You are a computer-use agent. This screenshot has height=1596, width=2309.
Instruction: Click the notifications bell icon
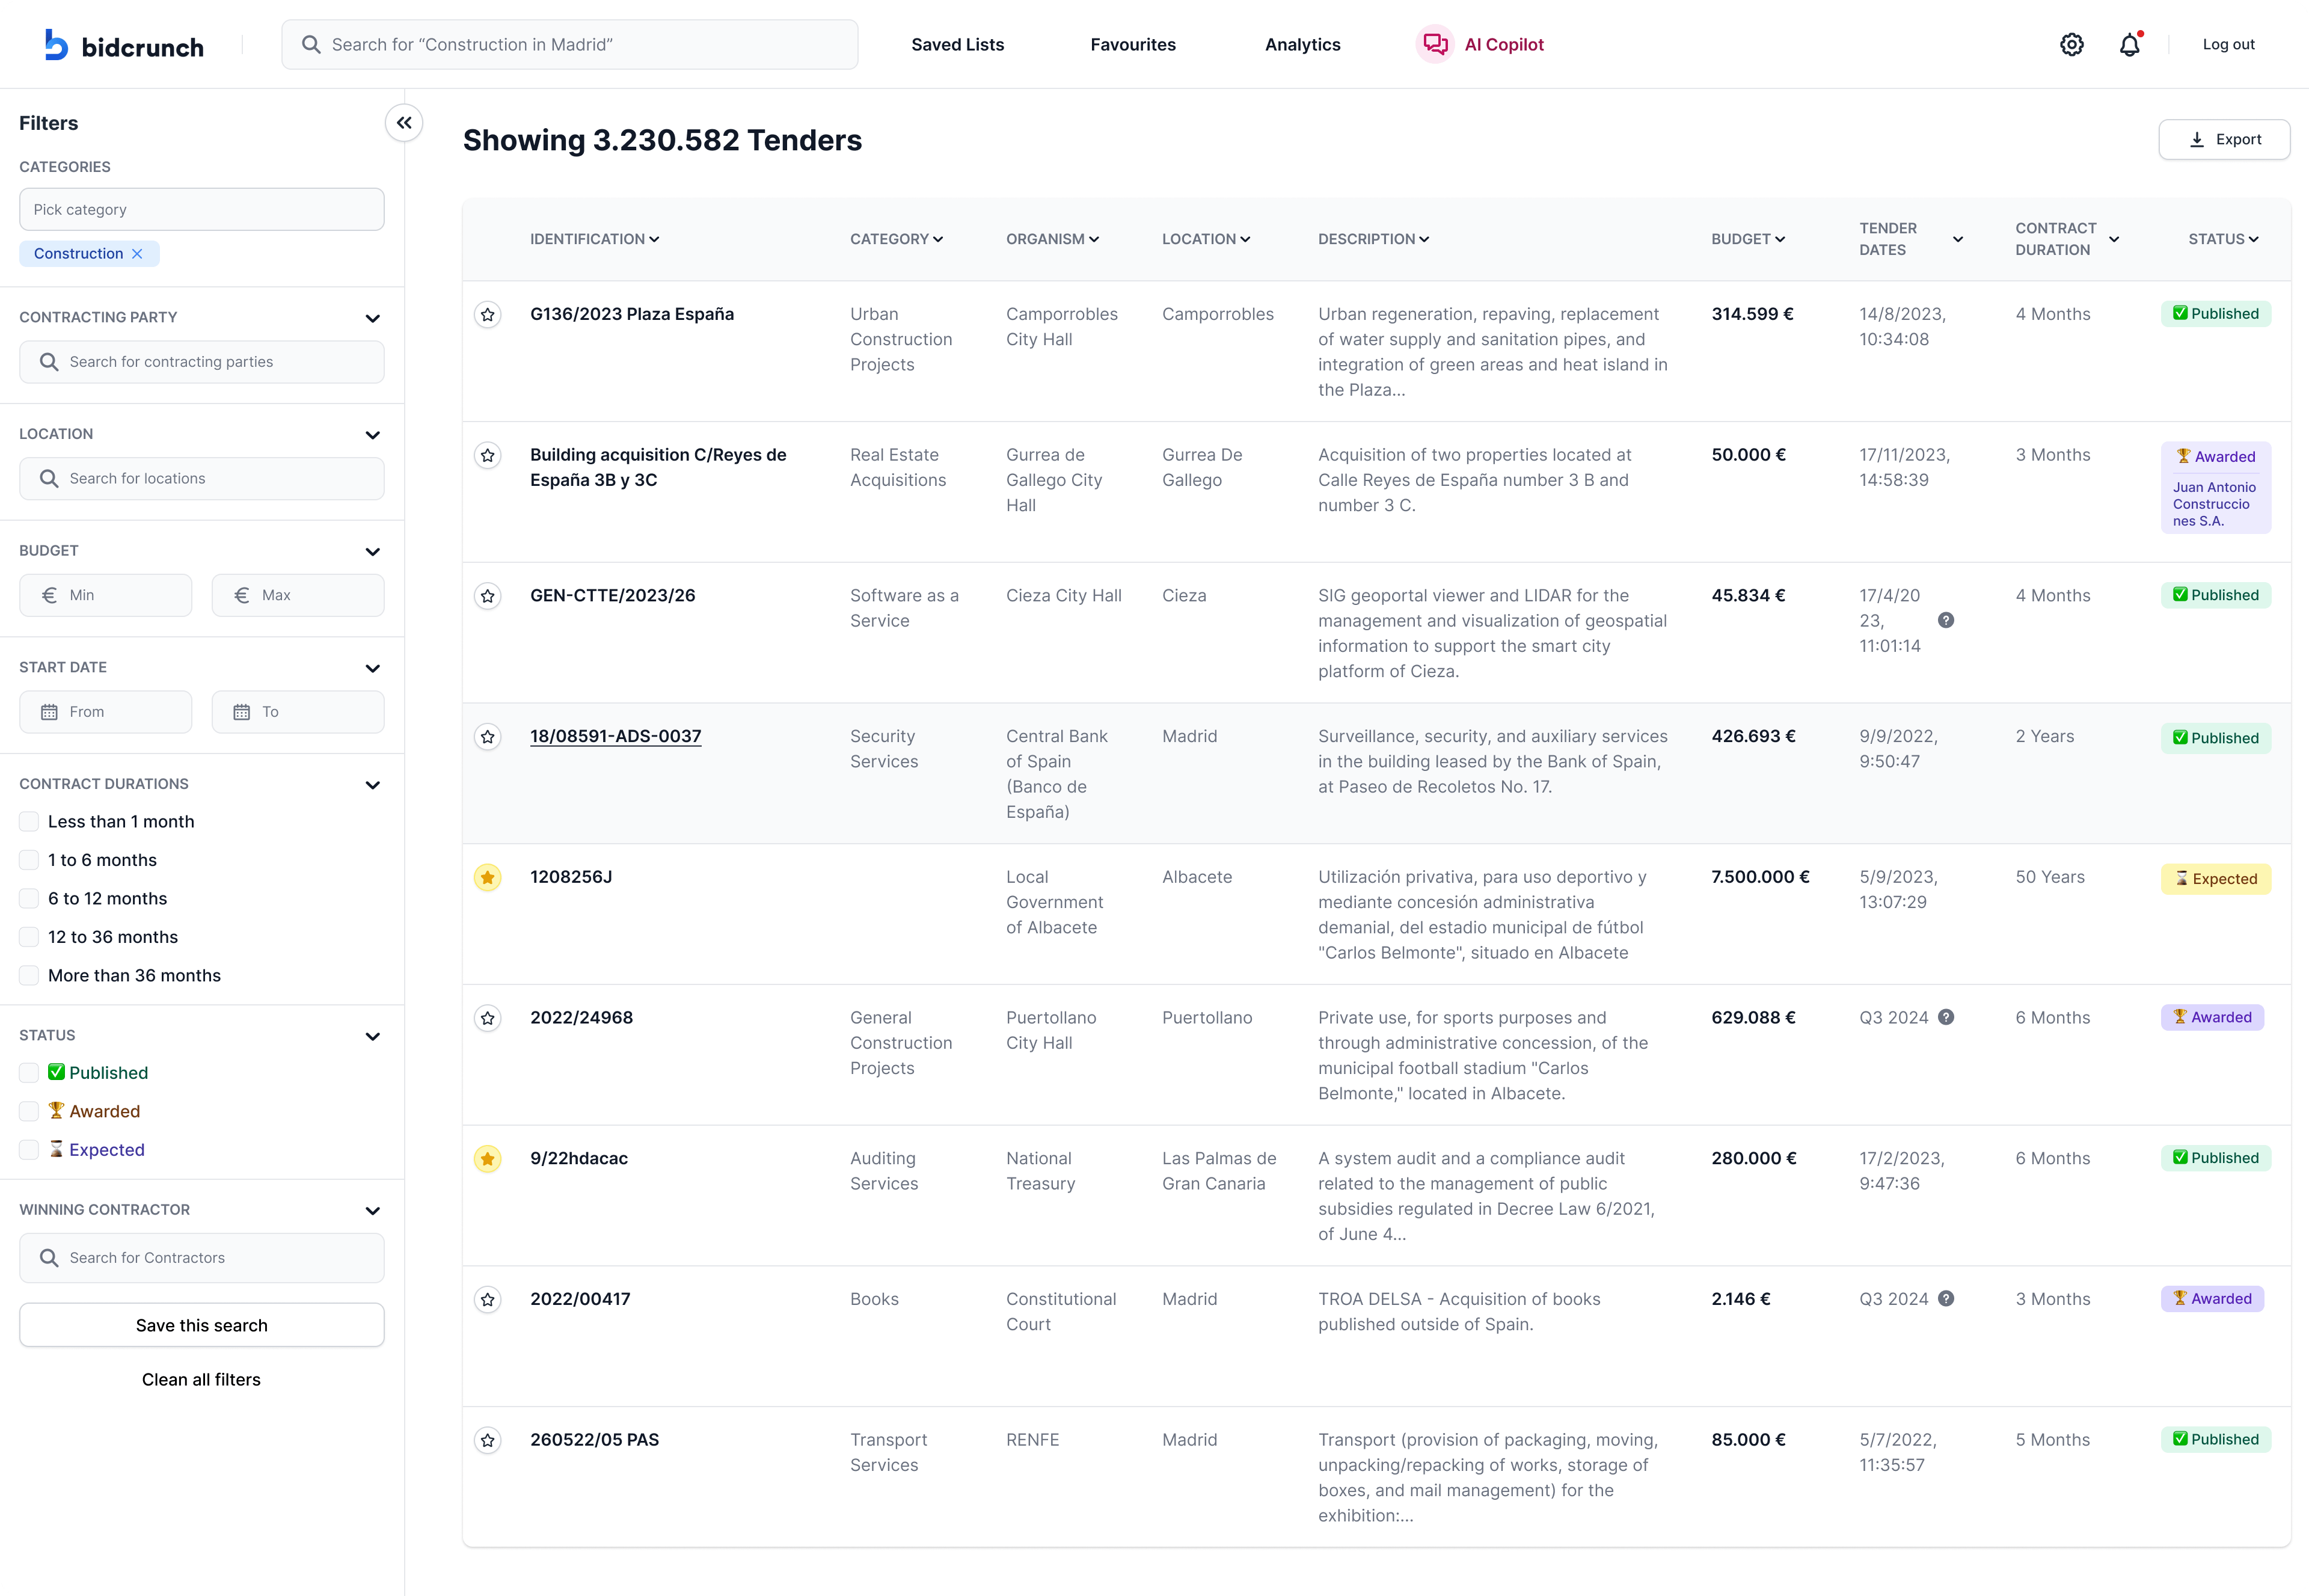(2129, 45)
